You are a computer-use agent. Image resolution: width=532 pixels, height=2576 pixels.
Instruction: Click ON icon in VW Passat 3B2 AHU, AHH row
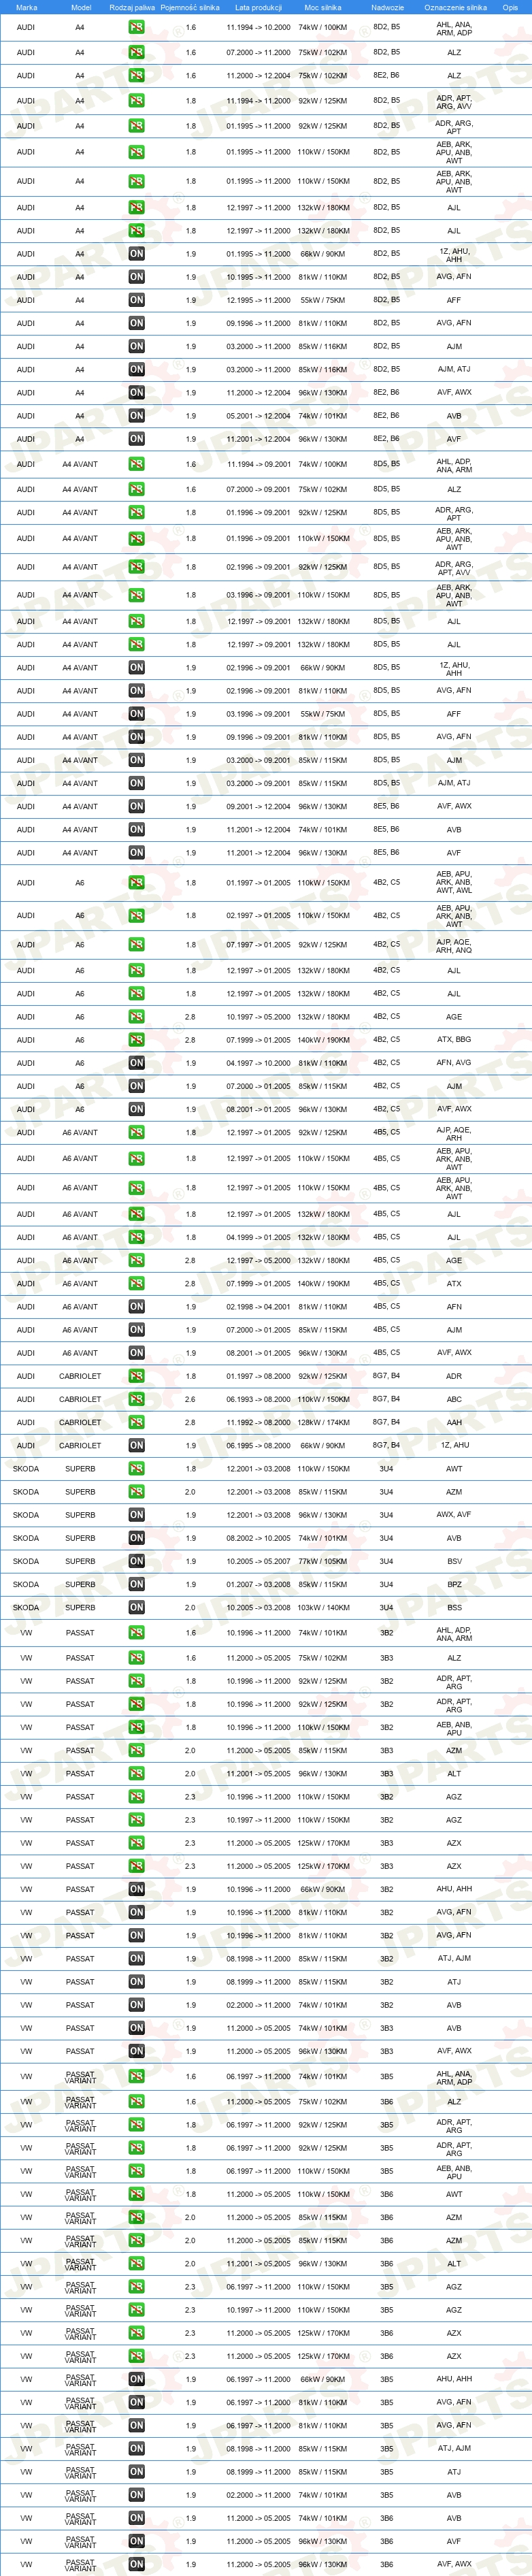pos(136,1889)
